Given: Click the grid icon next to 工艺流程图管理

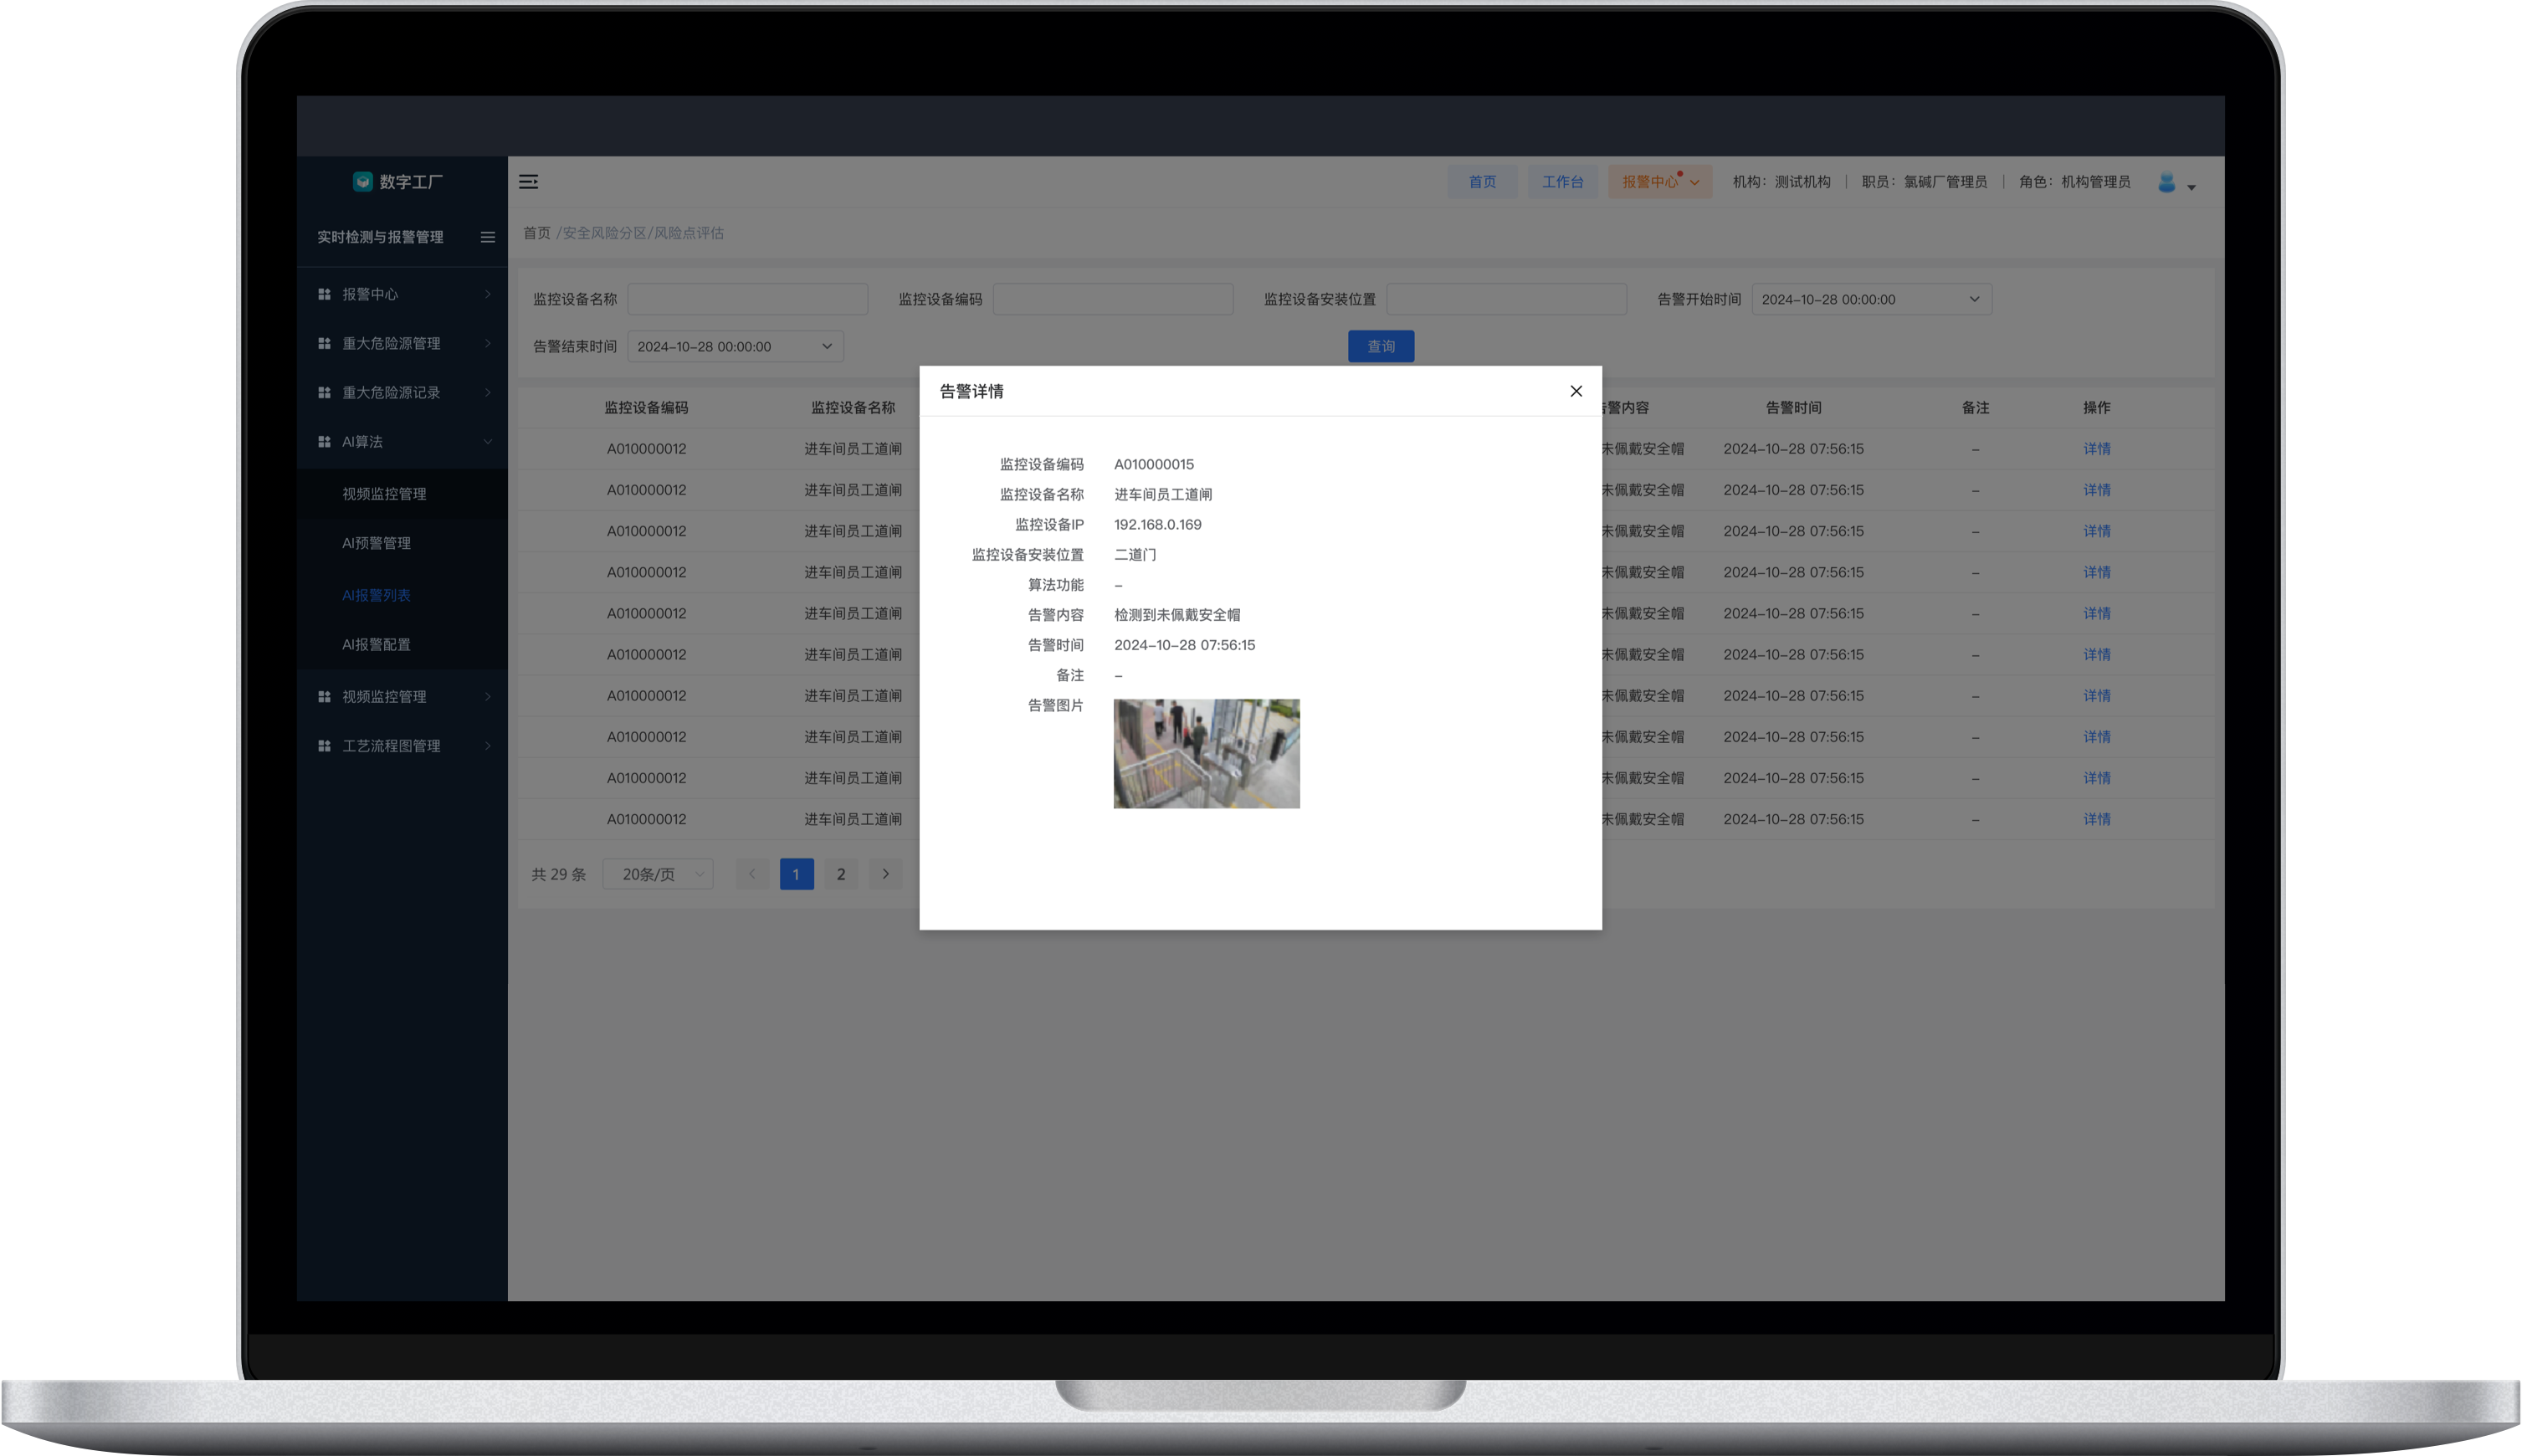Looking at the screenshot, I should 324,746.
